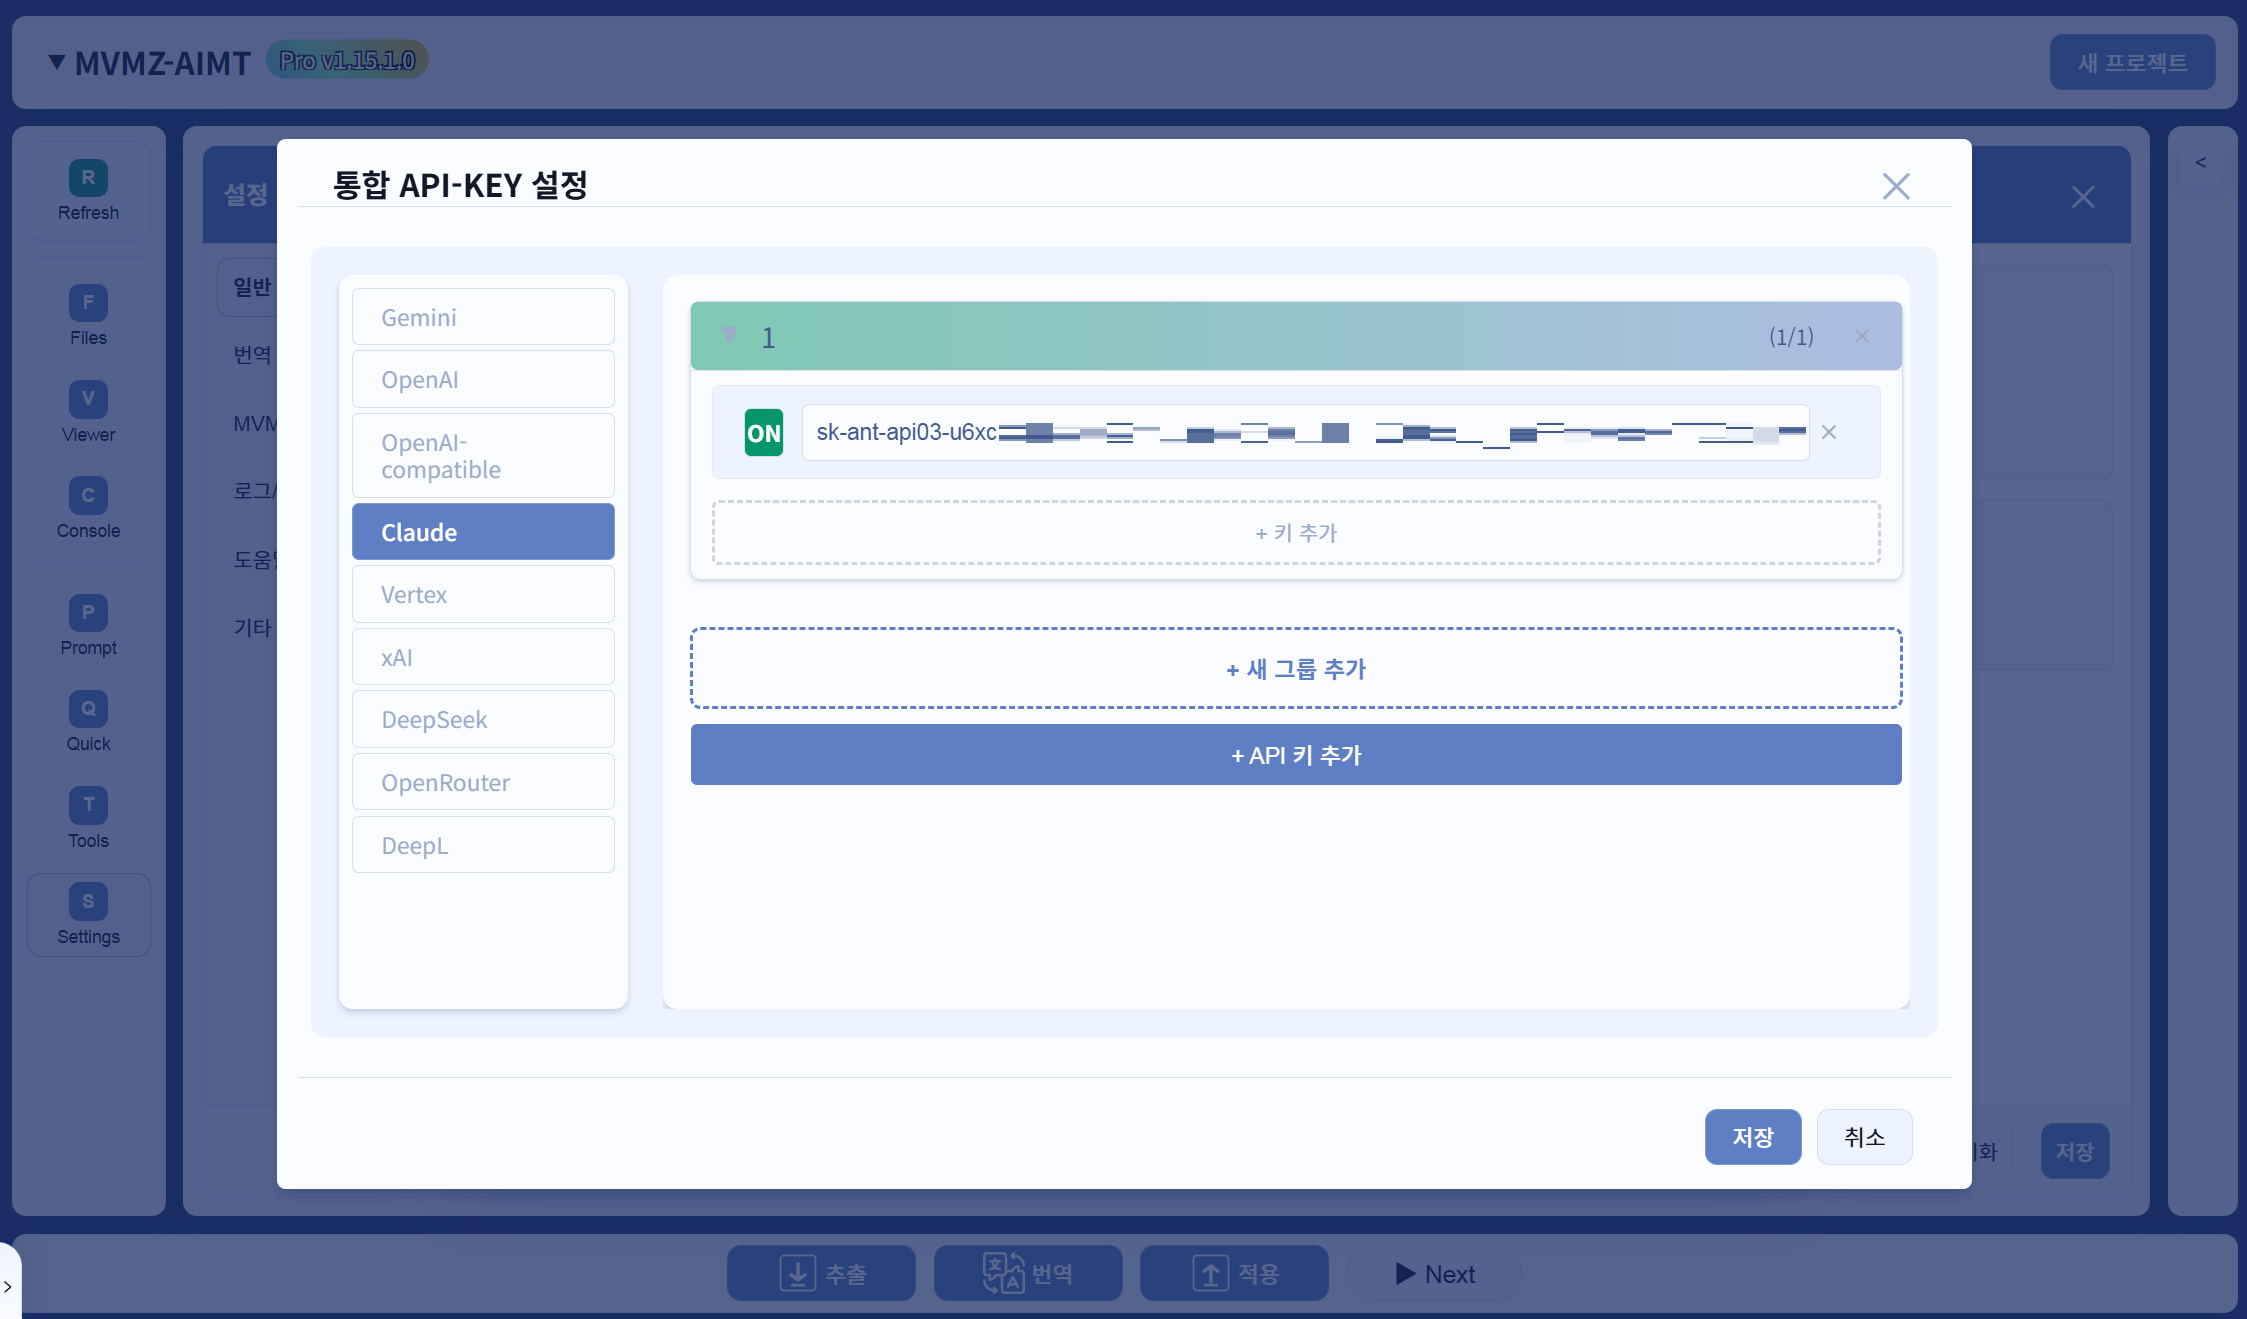Open the Files panel icon
This screenshot has width=2247, height=1319.
[x=88, y=303]
